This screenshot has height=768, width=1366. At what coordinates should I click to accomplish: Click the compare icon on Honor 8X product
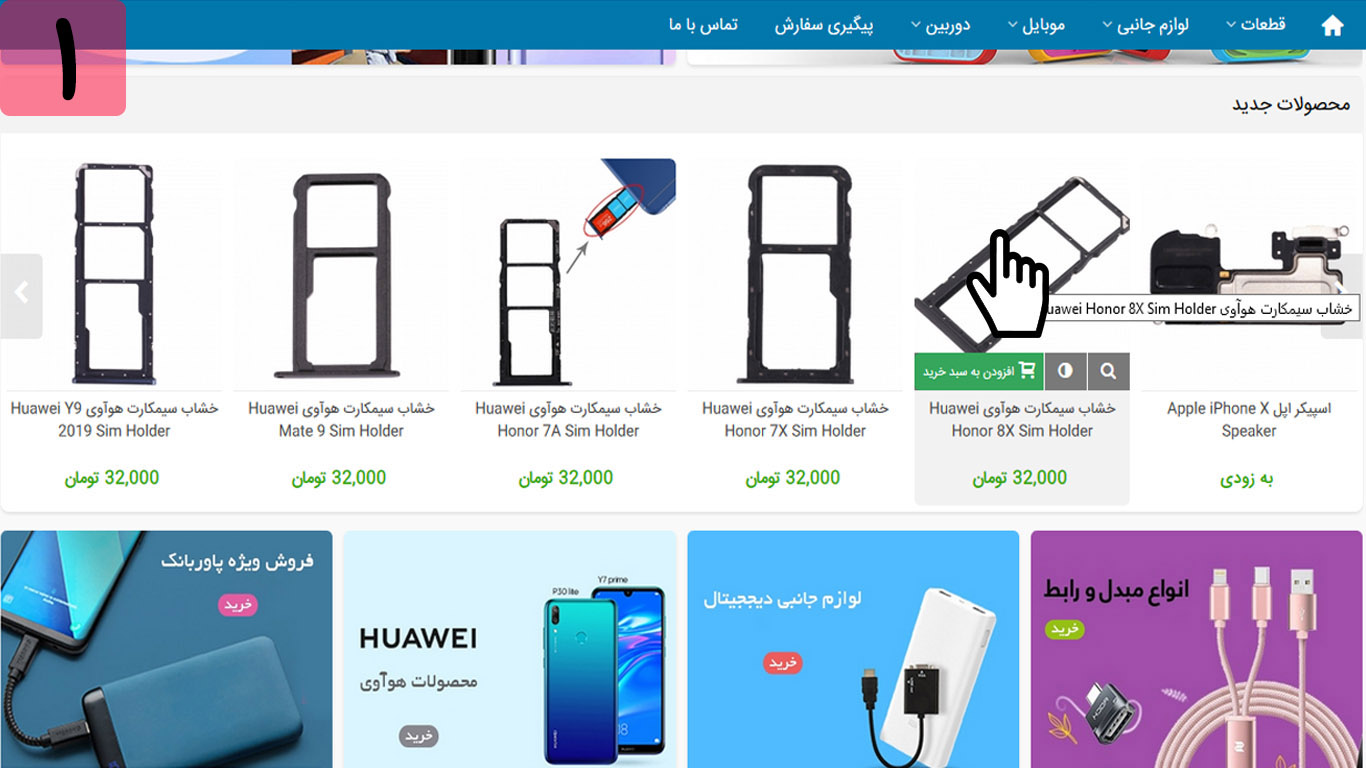click(x=1065, y=371)
